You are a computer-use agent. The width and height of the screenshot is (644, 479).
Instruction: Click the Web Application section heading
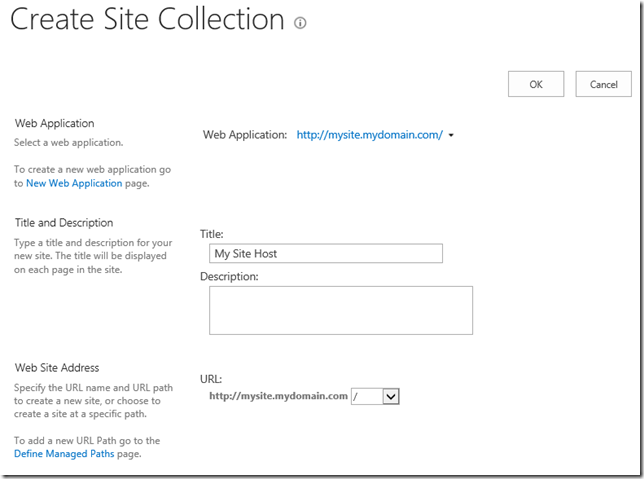click(x=55, y=123)
